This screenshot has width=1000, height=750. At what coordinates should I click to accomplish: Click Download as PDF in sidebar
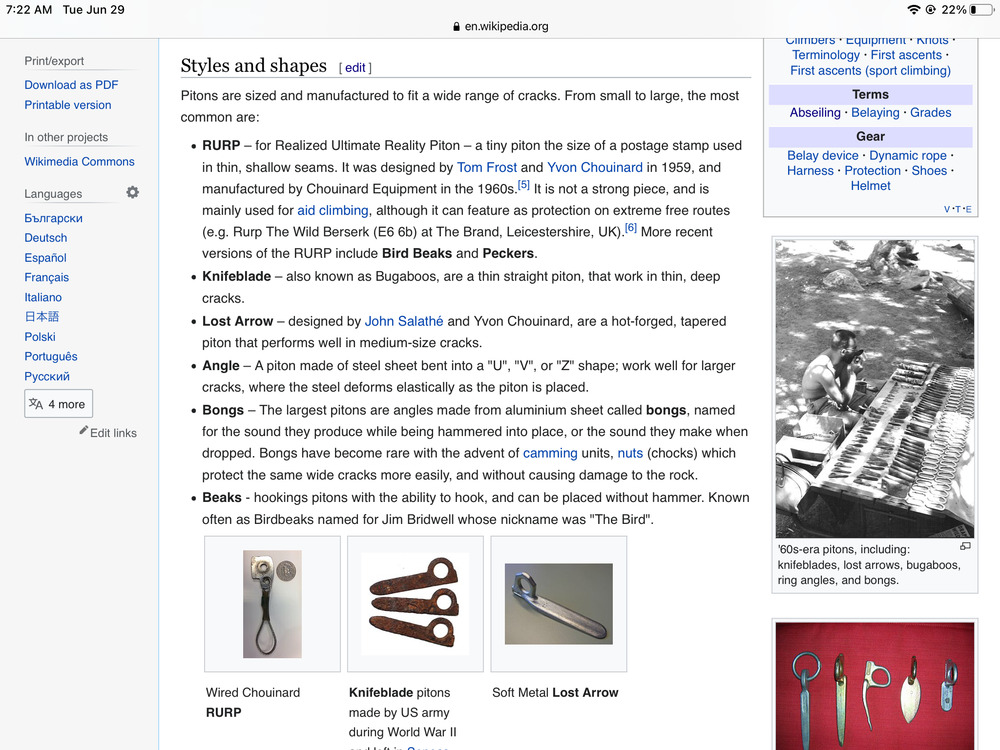pyautogui.click(x=71, y=85)
